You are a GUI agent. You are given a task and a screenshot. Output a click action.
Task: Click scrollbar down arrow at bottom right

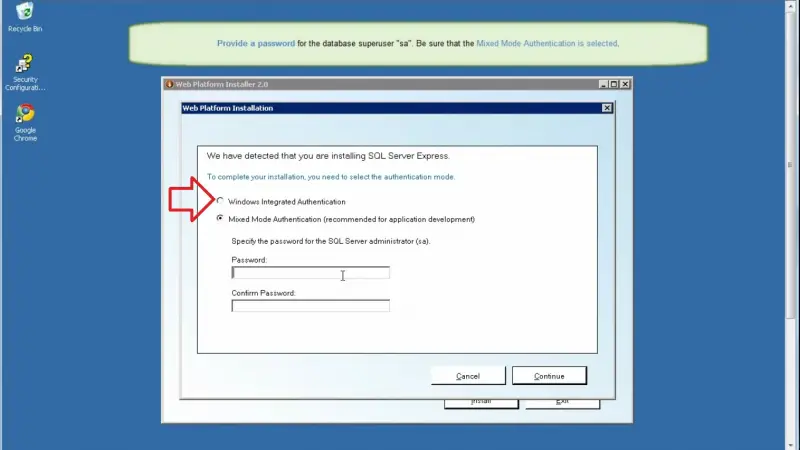tap(790, 445)
